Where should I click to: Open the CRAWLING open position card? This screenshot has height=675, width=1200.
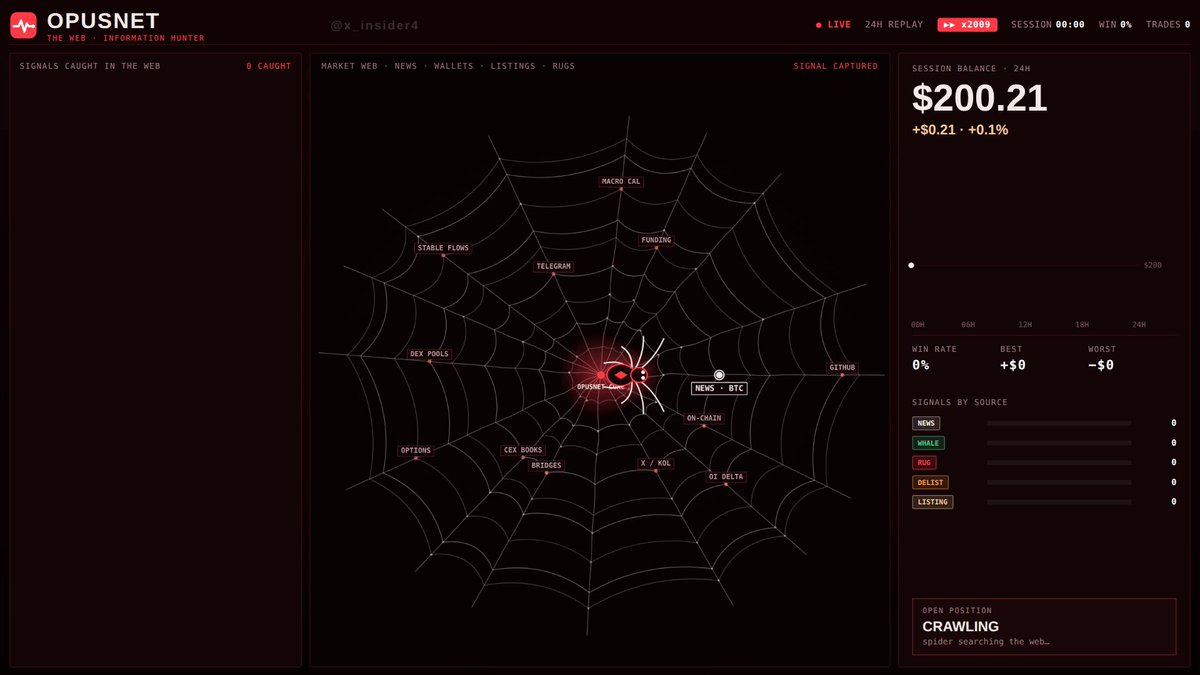click(1044, 627)
